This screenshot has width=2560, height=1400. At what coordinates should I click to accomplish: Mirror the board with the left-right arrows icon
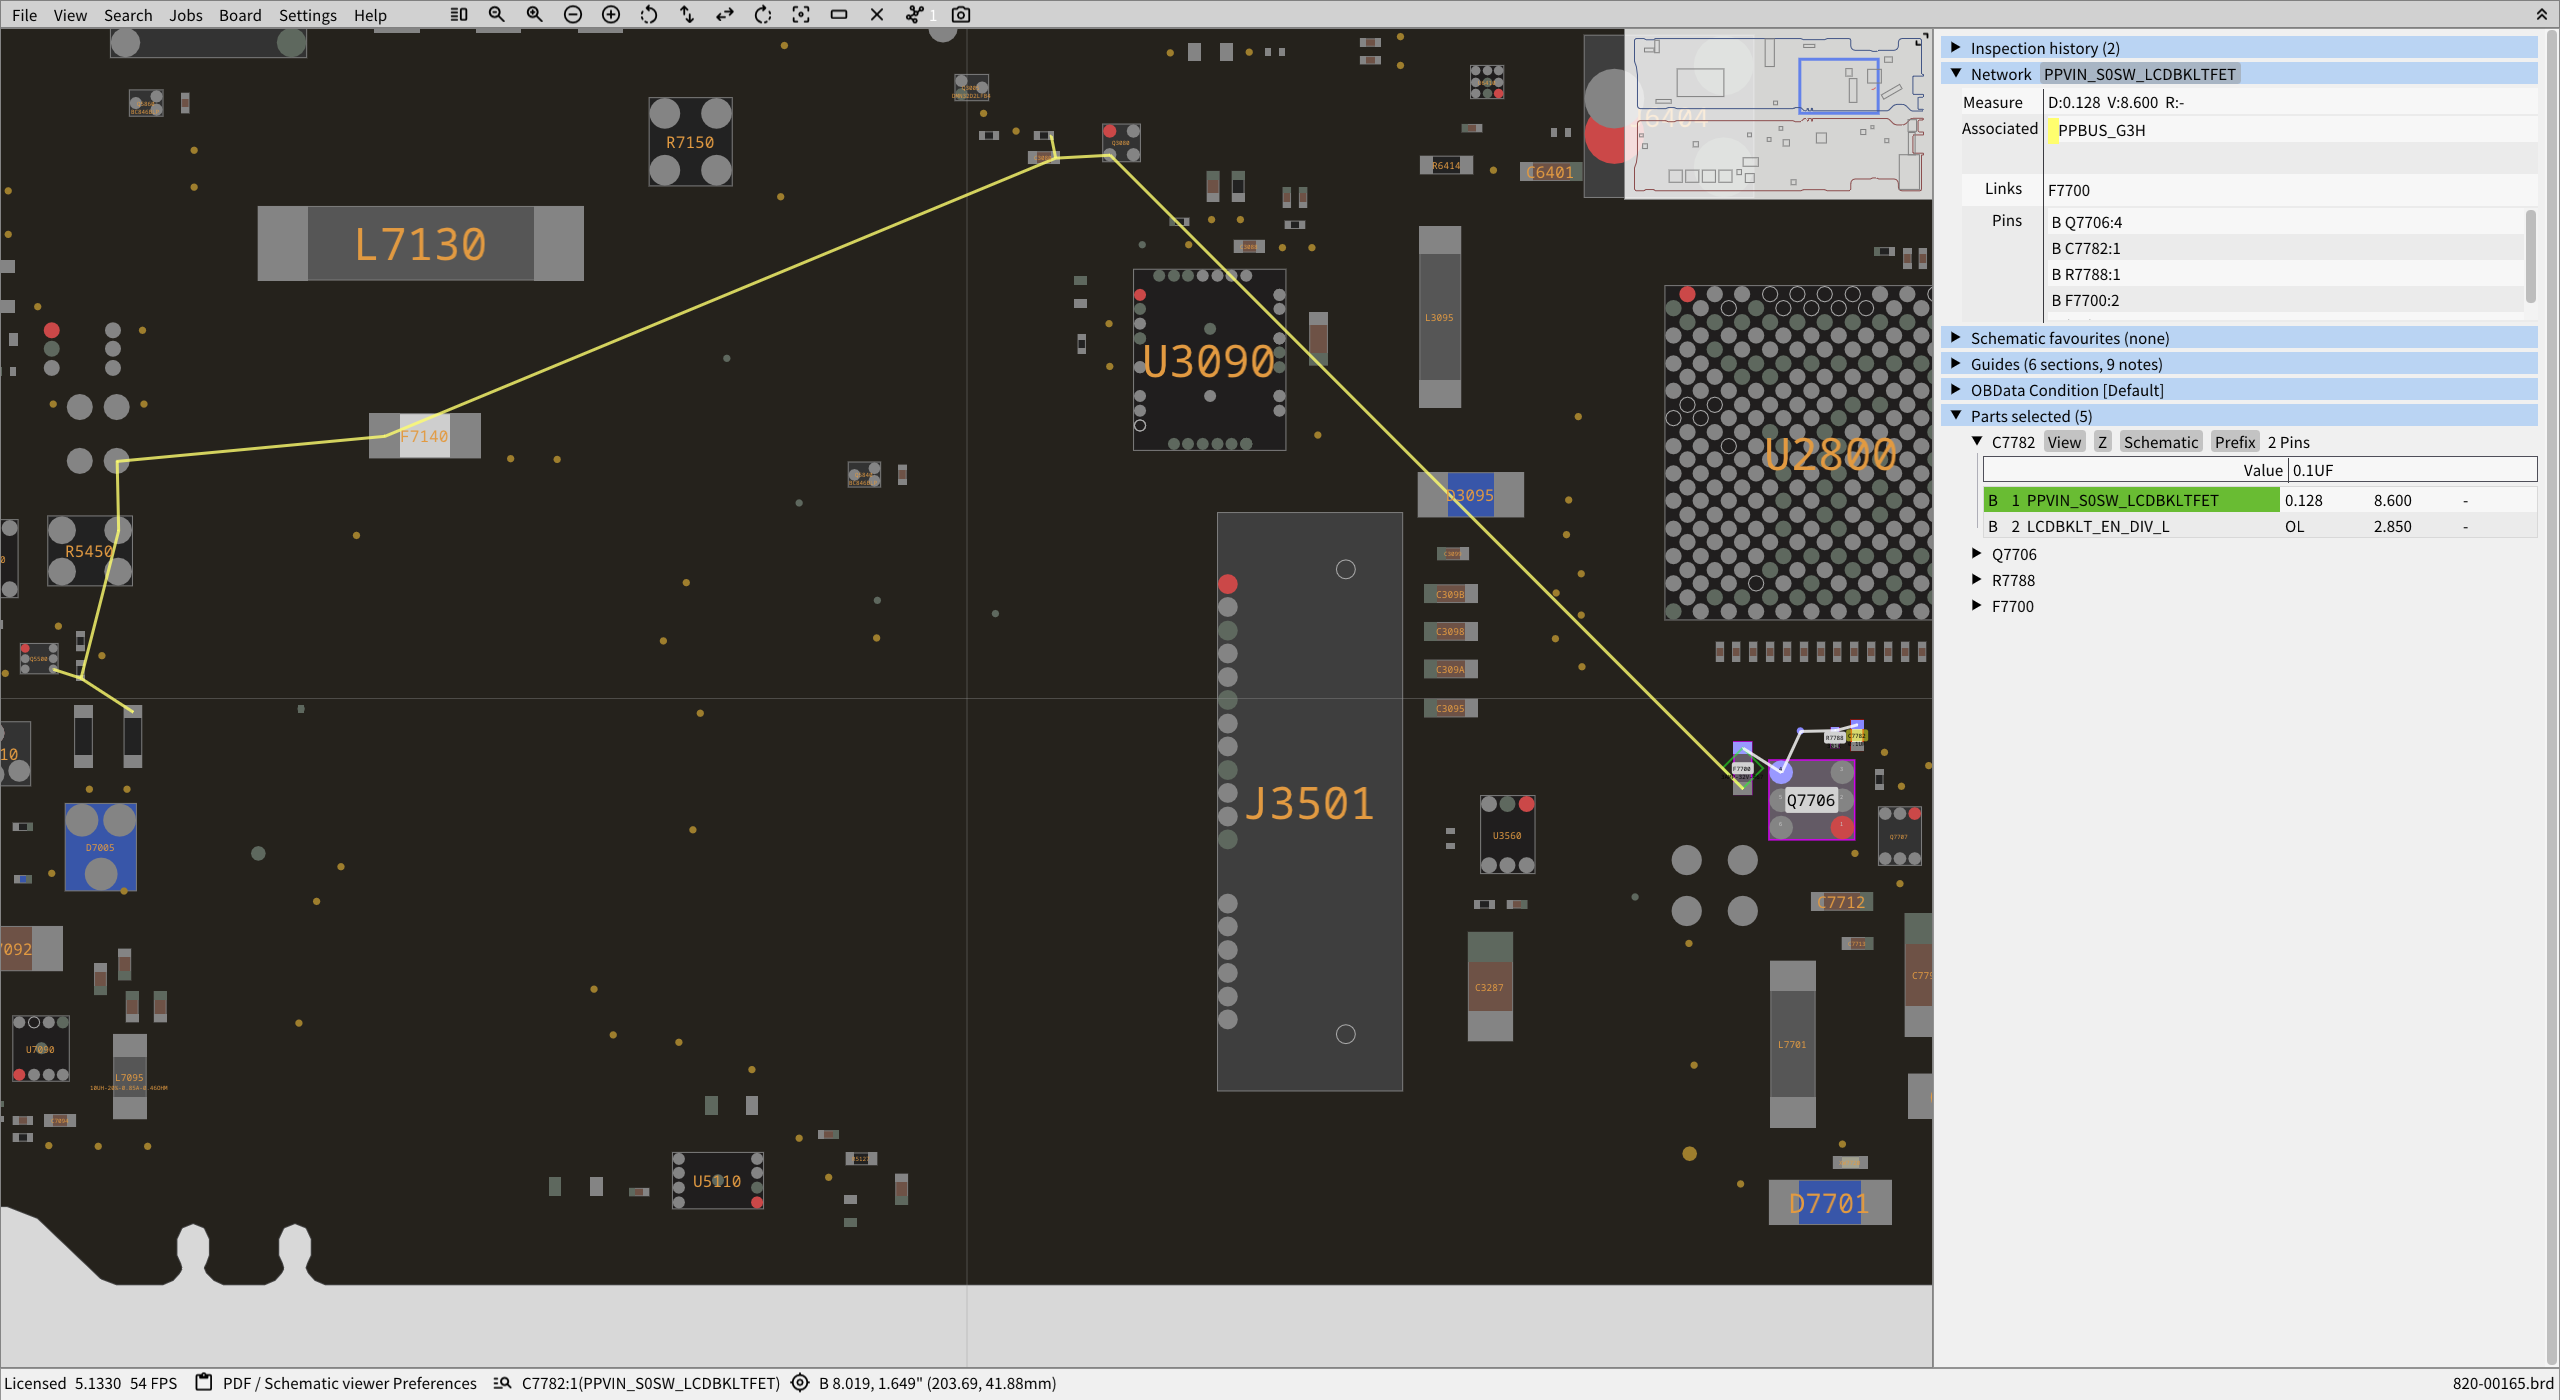pos(724,14)
